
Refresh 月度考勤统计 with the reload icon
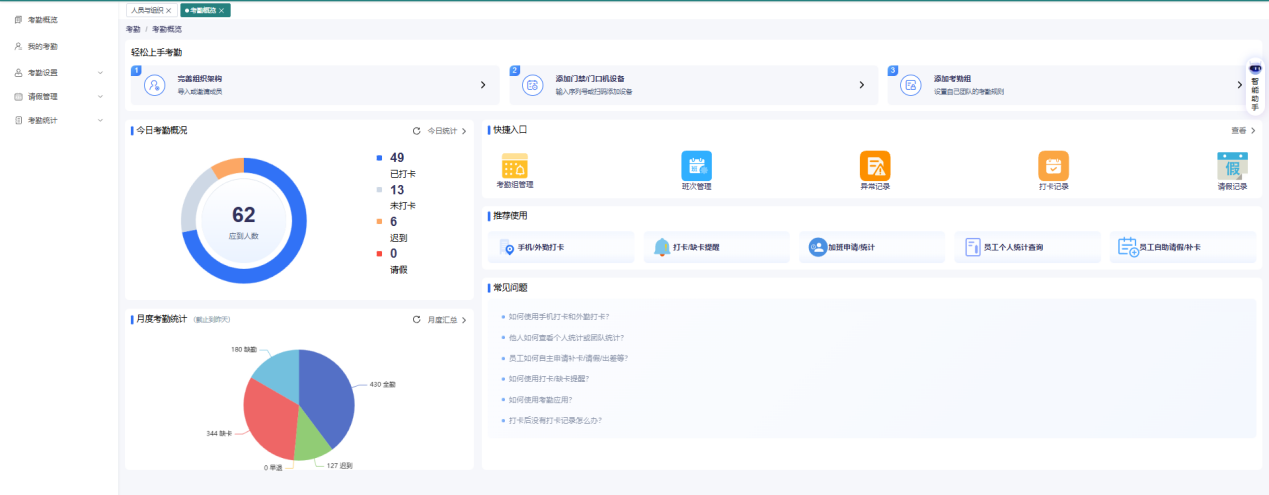(417, 320)
